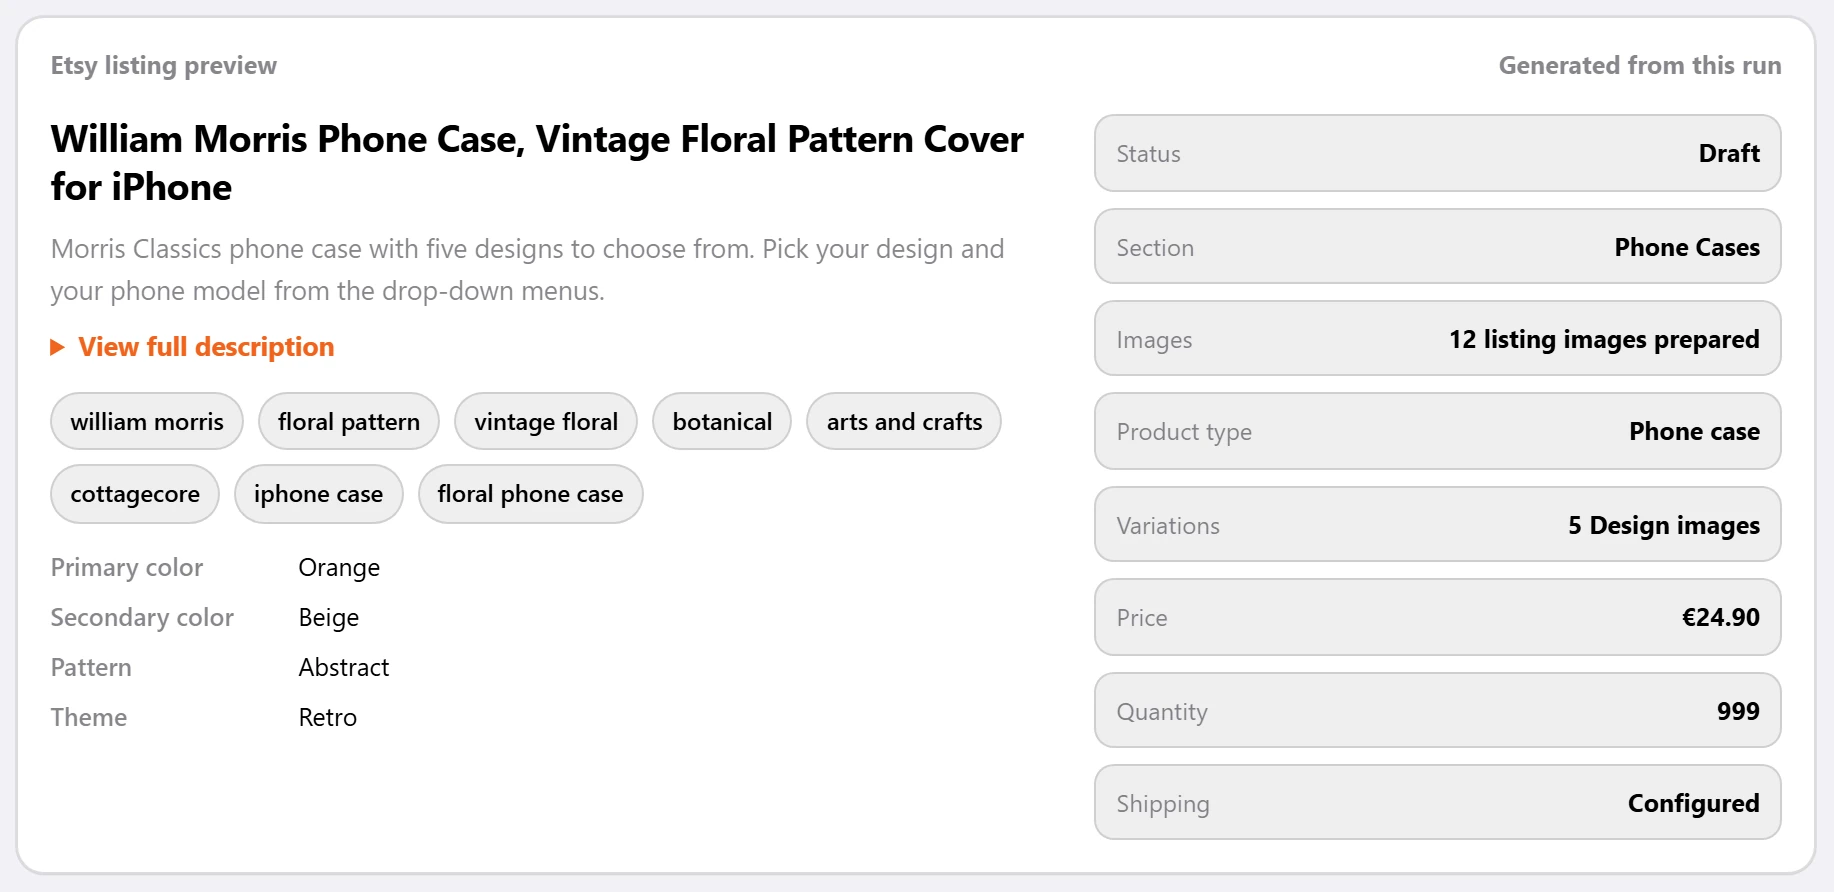
Task: Click the listing title William Morris Phone Case
Action: (537, 163)
